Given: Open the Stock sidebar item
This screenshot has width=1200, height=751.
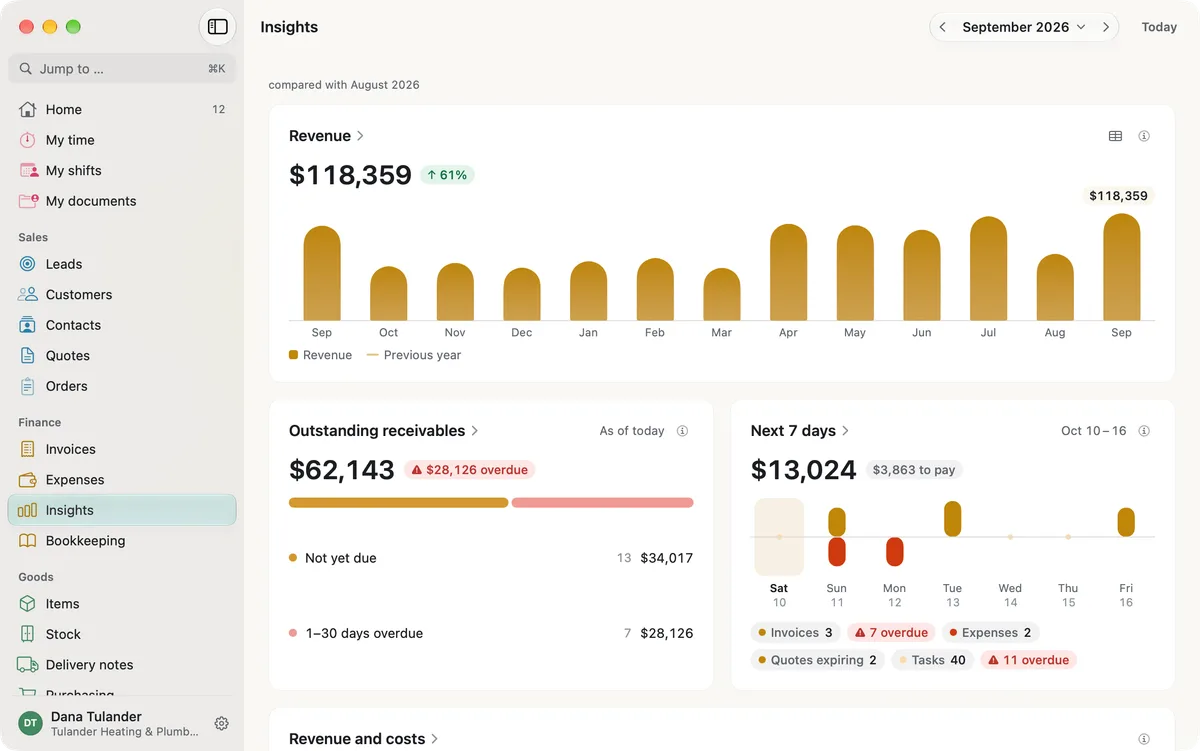Looking at the screenshot, I should coord(122,634).
